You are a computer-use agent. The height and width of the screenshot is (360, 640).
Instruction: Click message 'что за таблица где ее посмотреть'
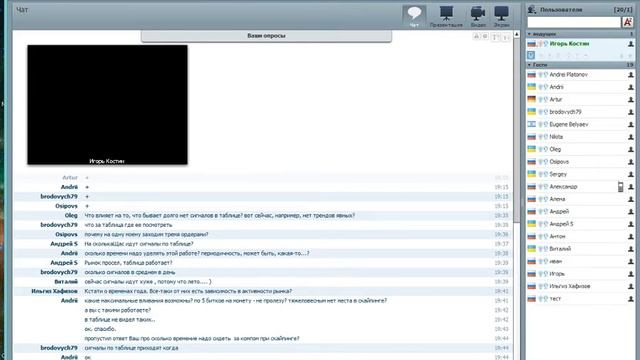tap(128, 225)
